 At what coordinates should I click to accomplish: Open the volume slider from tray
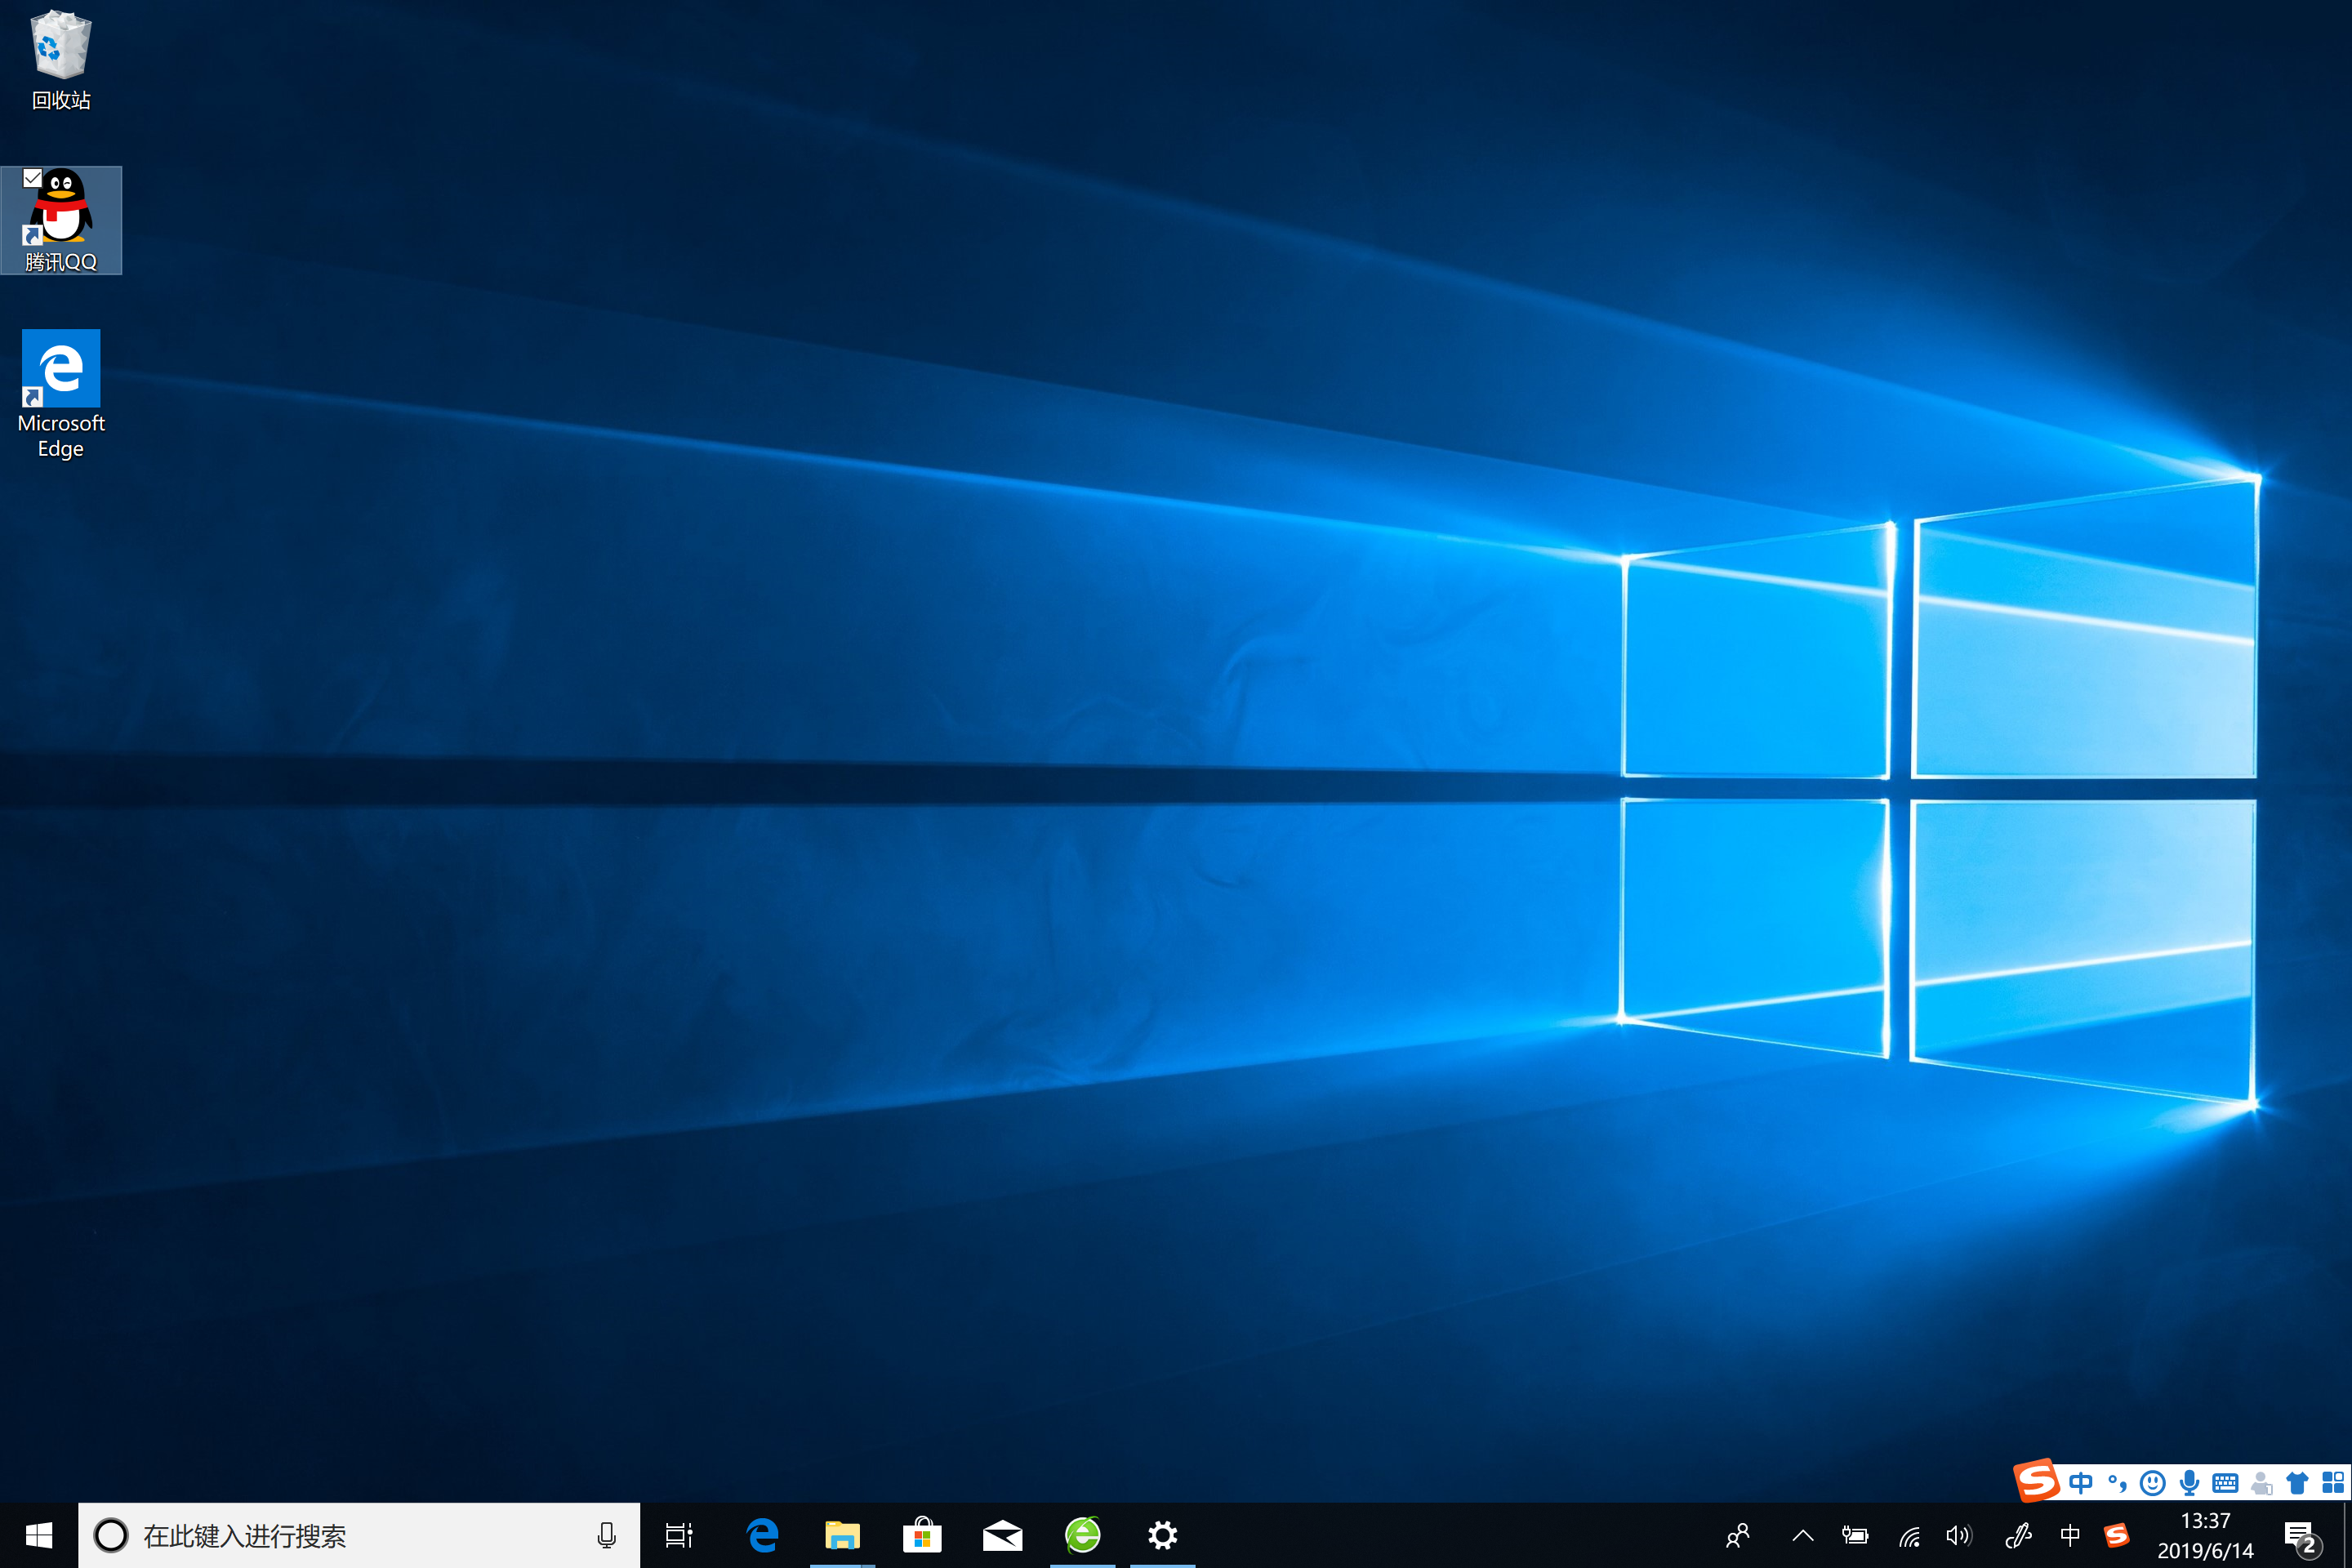[1958, 1535]
